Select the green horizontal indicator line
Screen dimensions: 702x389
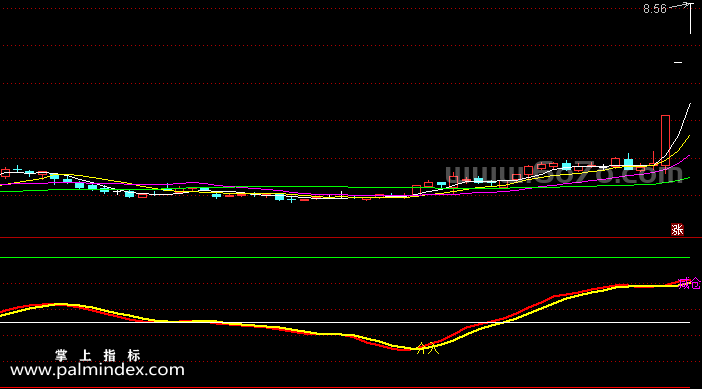(x=345, y=257)
